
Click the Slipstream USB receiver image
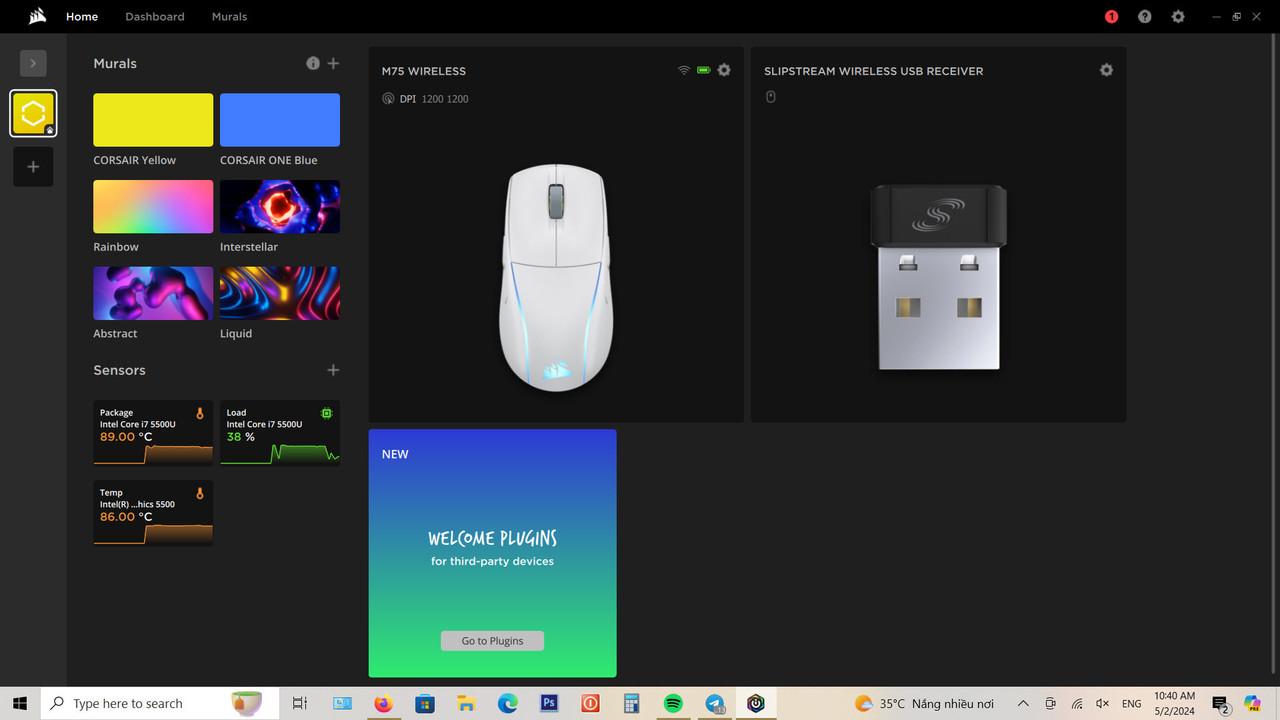pos(938,277)
